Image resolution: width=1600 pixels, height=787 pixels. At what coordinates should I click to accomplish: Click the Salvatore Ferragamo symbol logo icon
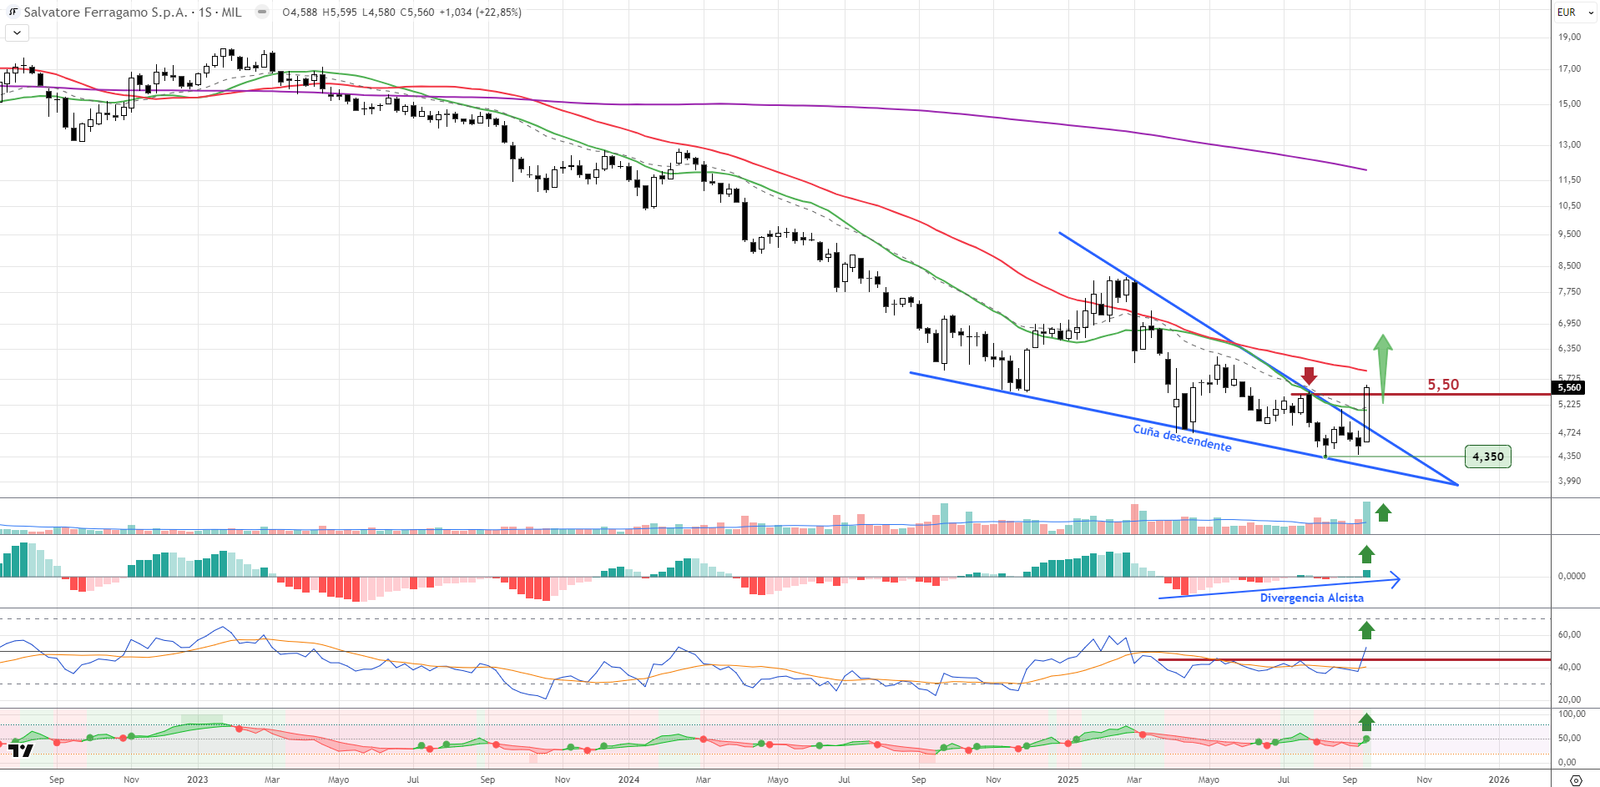coord(13,12)
